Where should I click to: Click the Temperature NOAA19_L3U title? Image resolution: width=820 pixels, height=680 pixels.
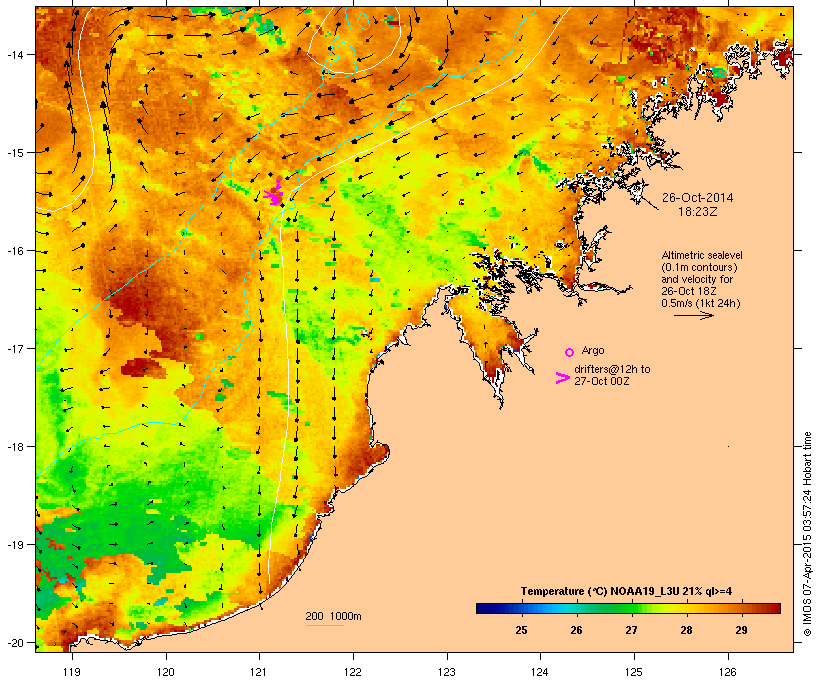click(x=627, y=591)
